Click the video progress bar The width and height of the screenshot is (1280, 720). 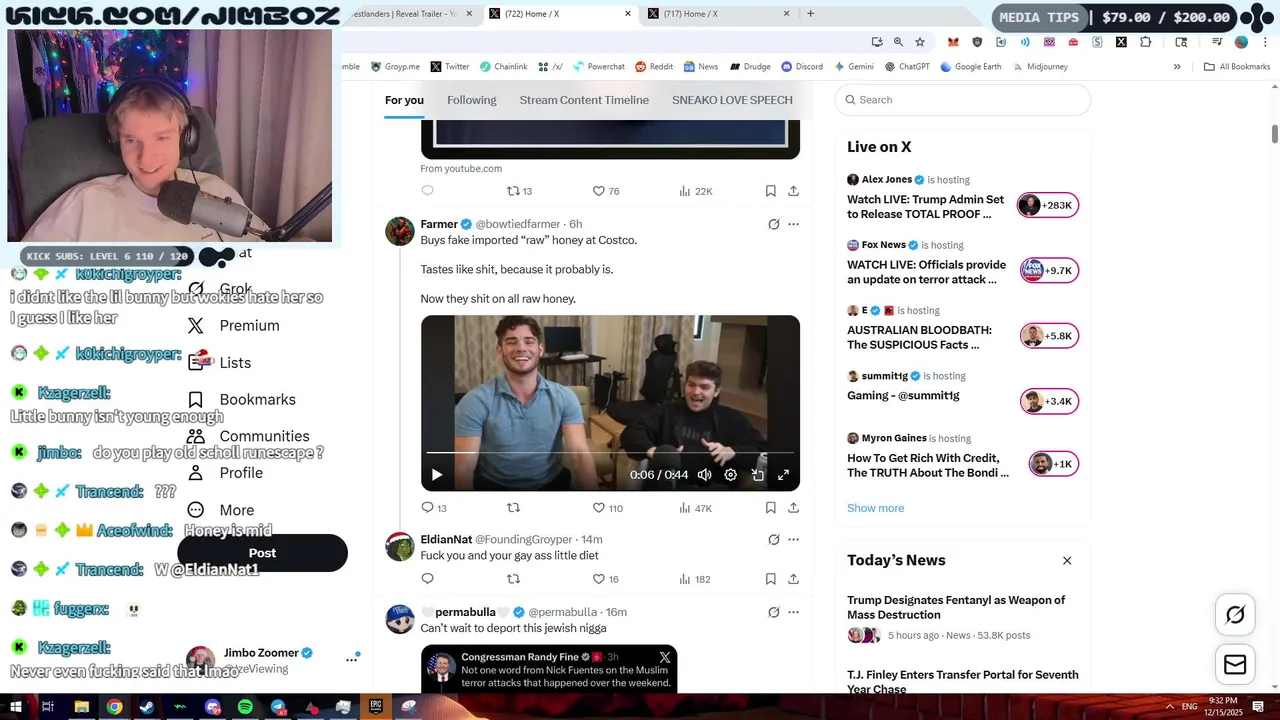(610, 453)
